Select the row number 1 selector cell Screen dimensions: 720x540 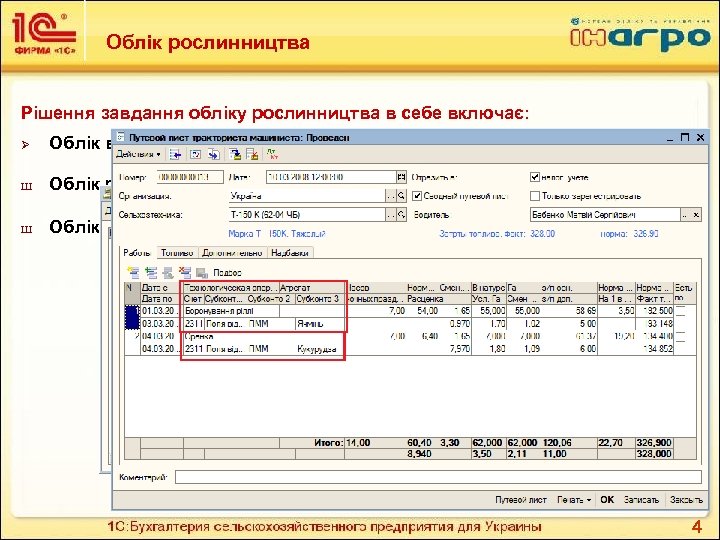point(132,317)
